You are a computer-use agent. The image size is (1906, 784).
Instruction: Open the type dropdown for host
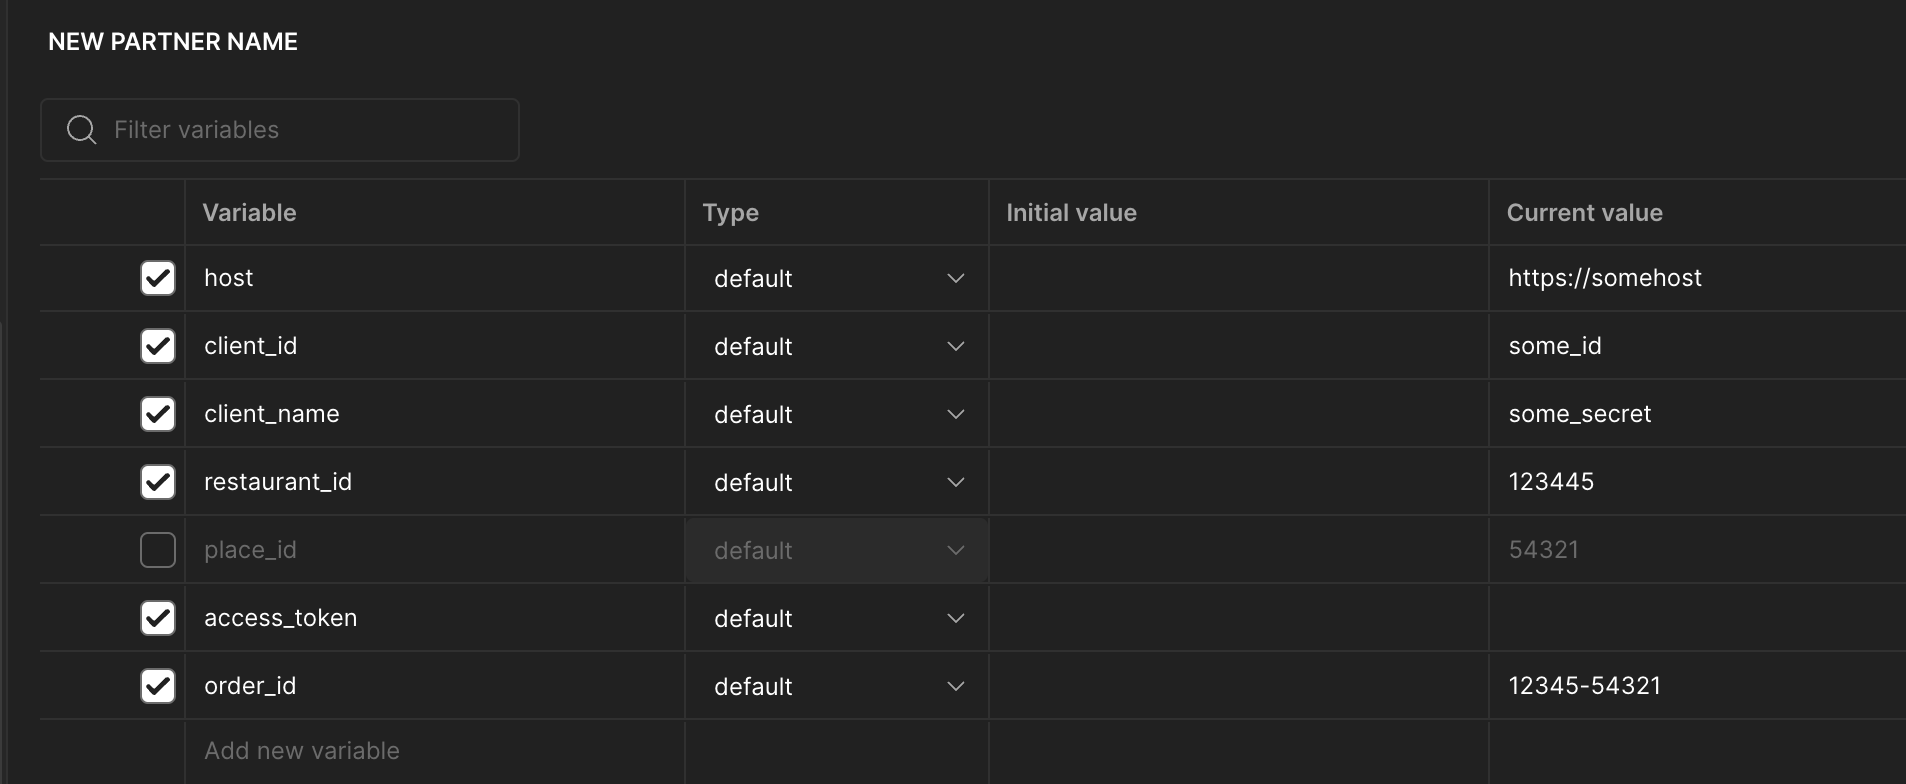tap(837, 278)
